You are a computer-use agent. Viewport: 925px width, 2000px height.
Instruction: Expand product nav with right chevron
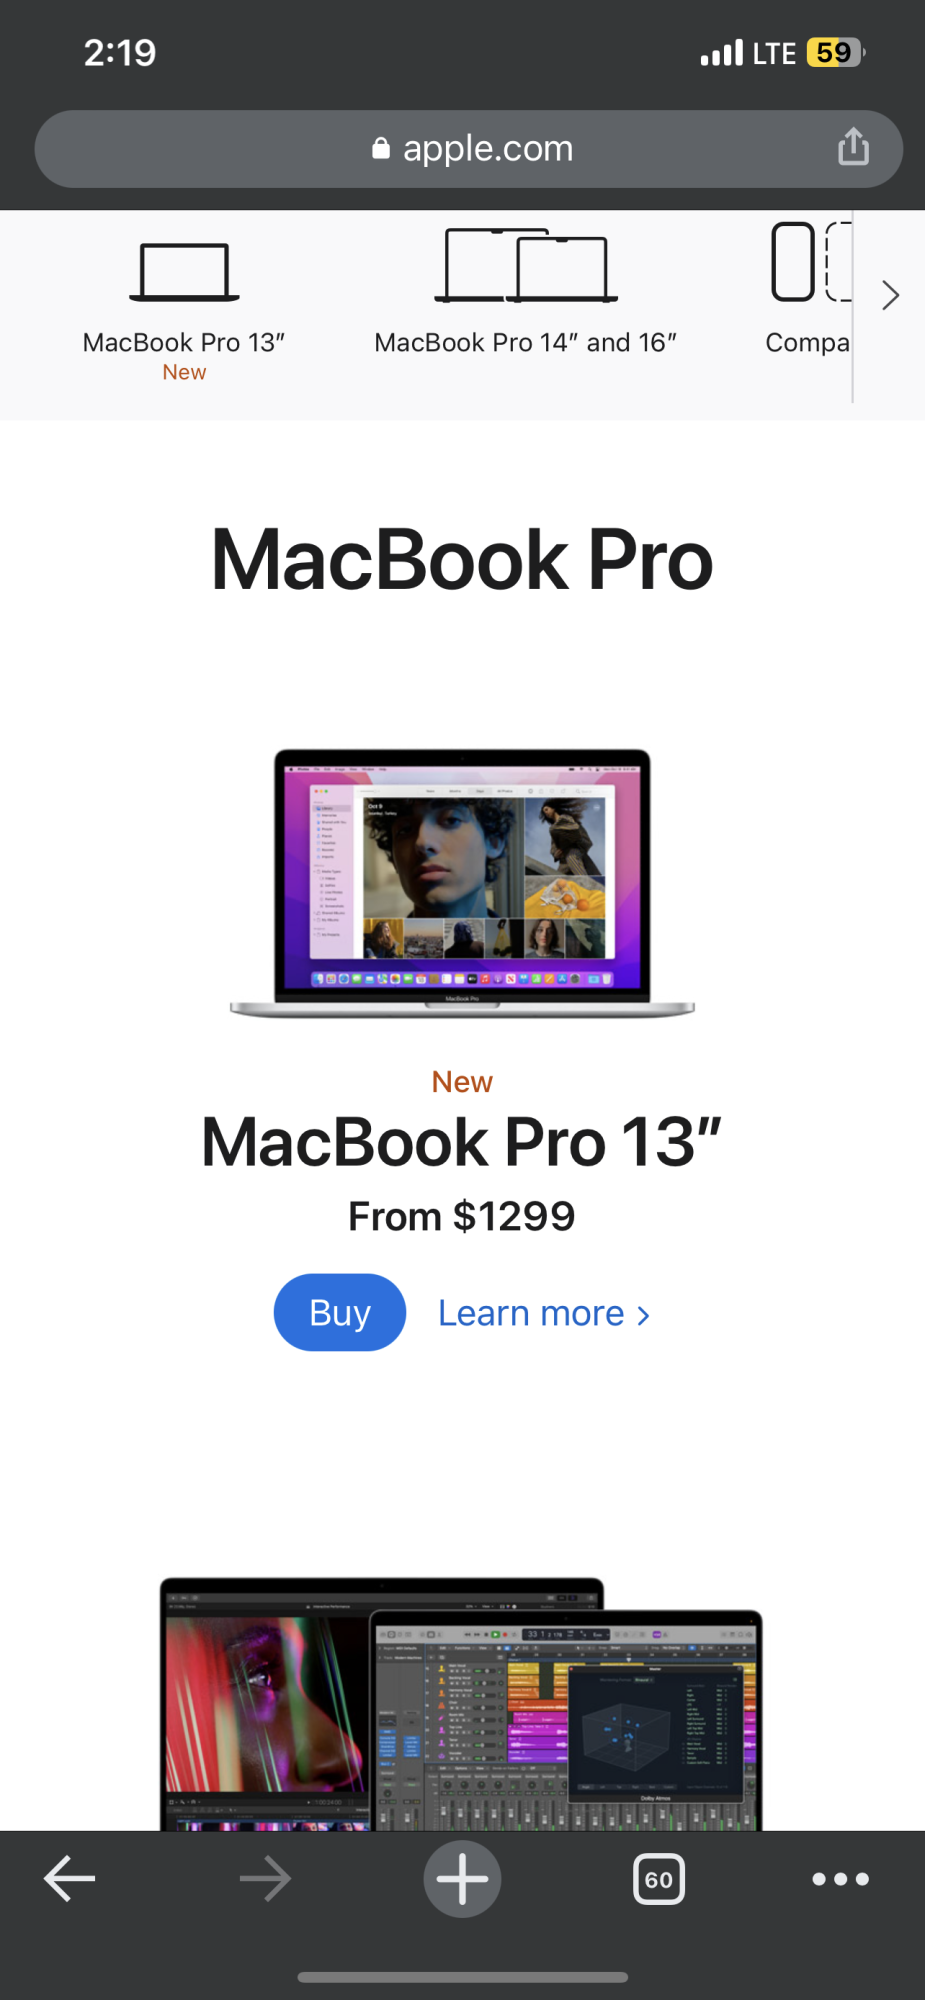[x=890, y=295]
